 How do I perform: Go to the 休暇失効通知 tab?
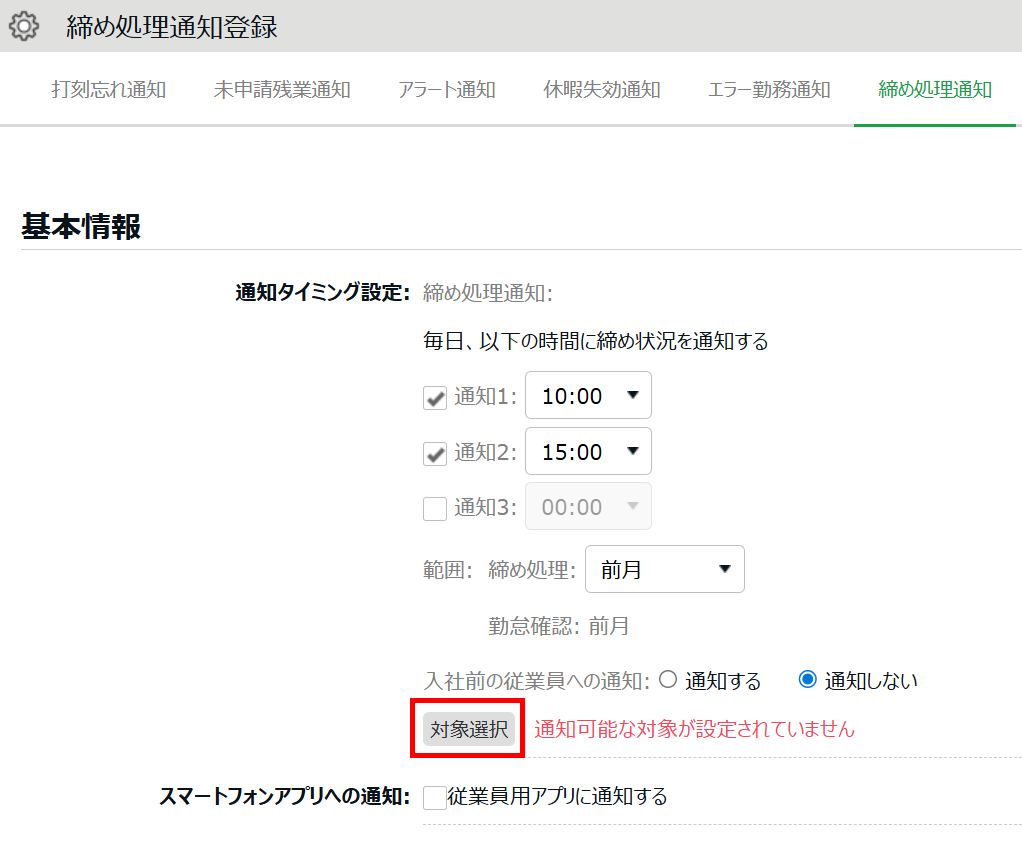coord(602,89)
